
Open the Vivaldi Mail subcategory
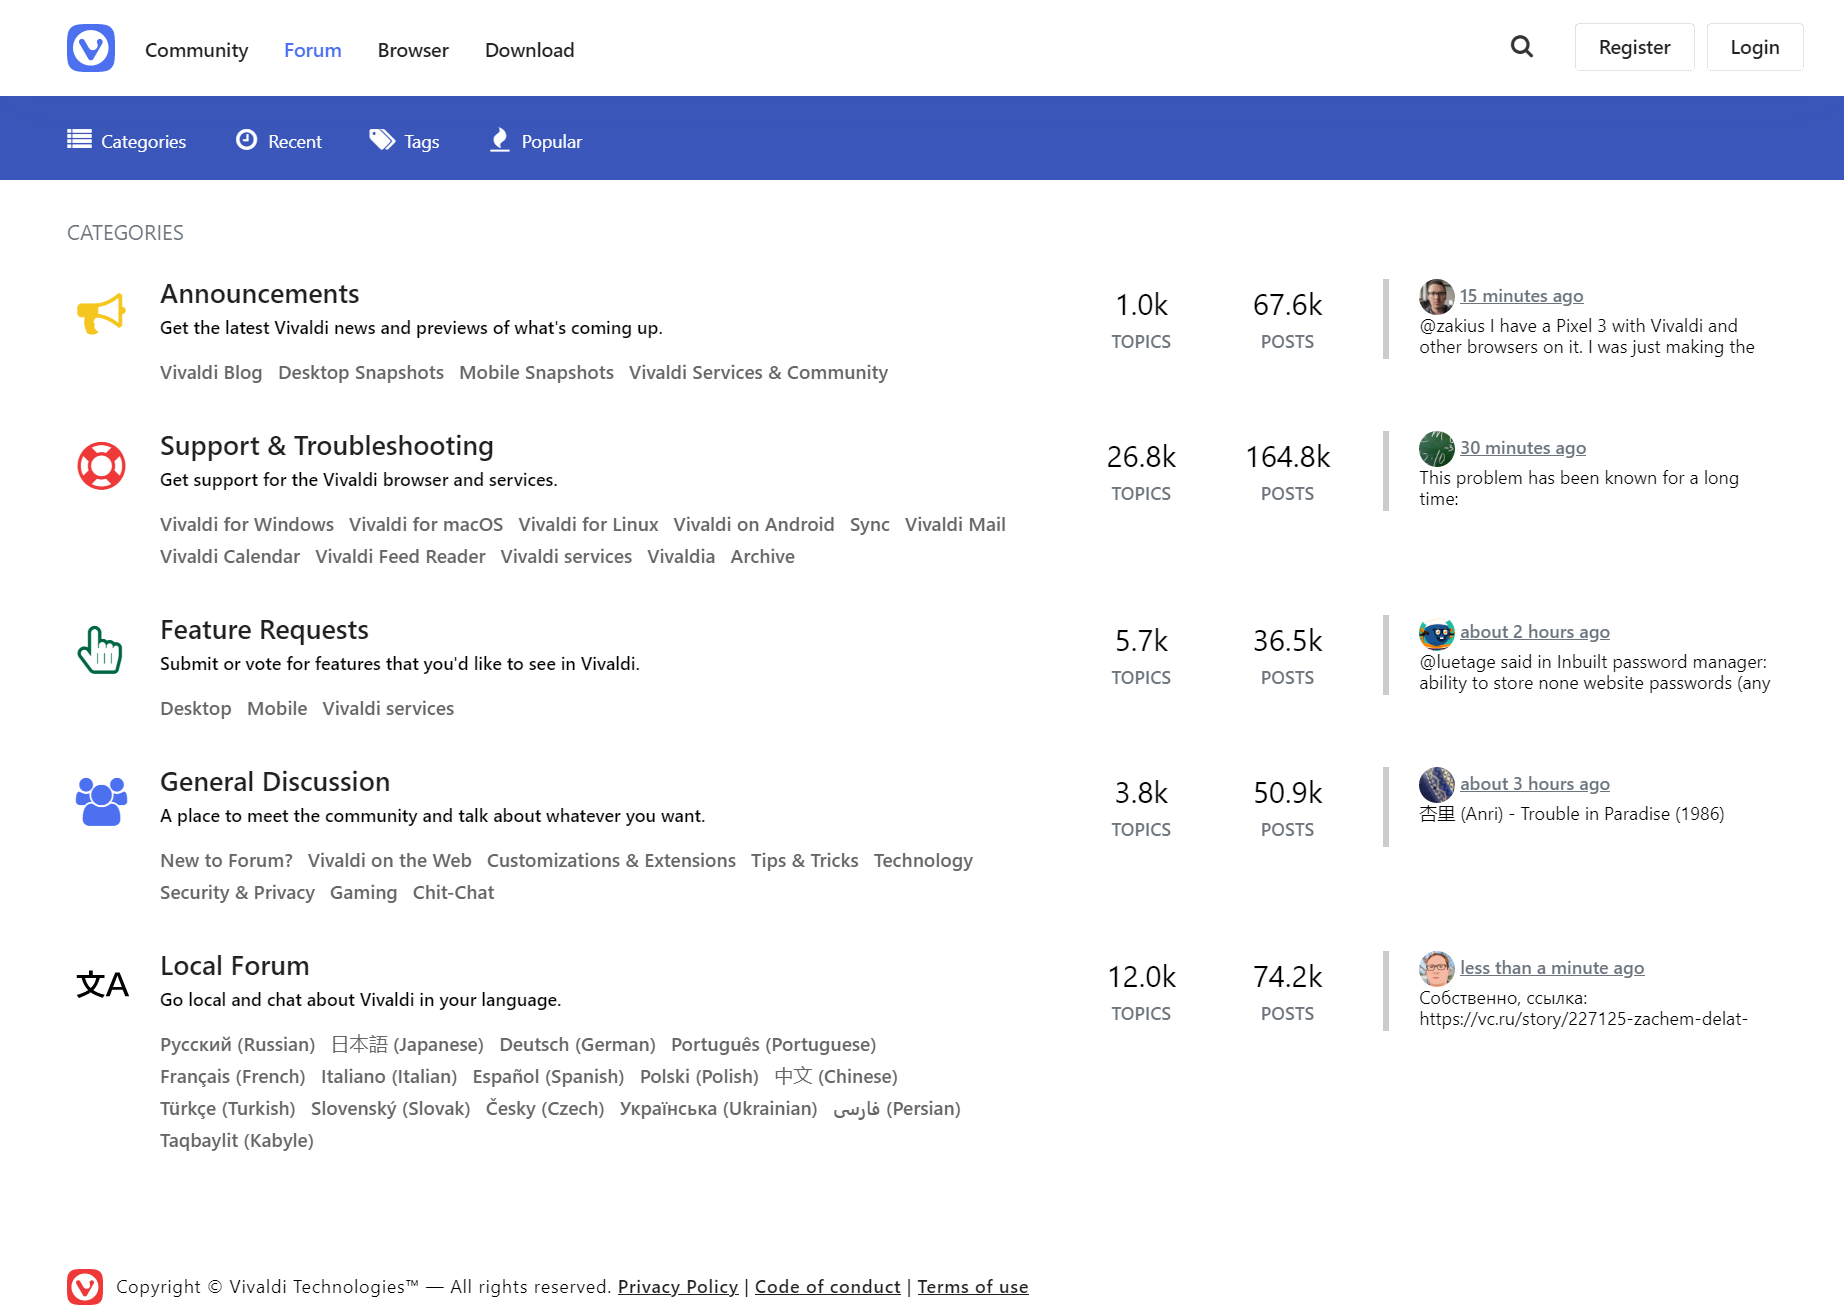point(955,525)
